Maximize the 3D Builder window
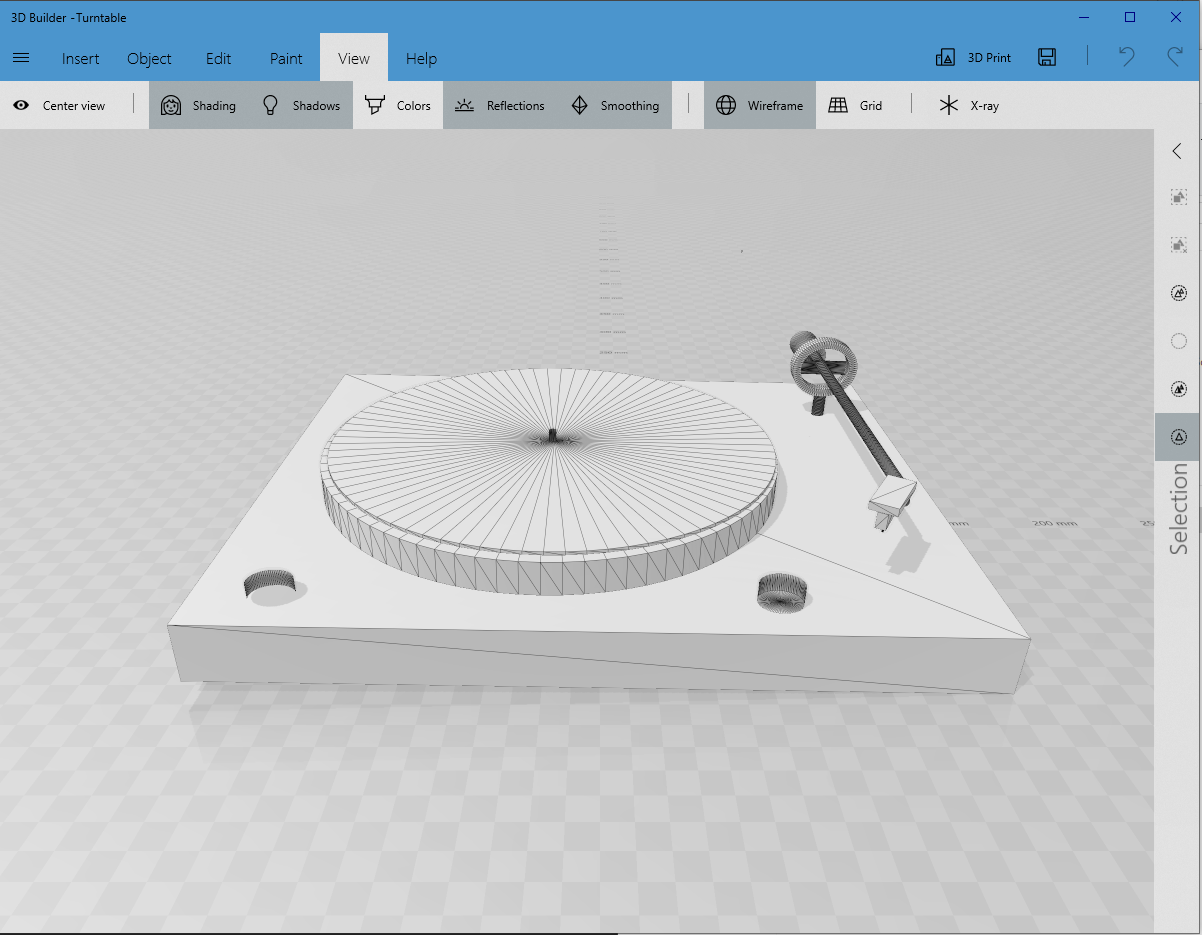The height and width of the screenshot is (935, 1202). [x=1130, y=17]
